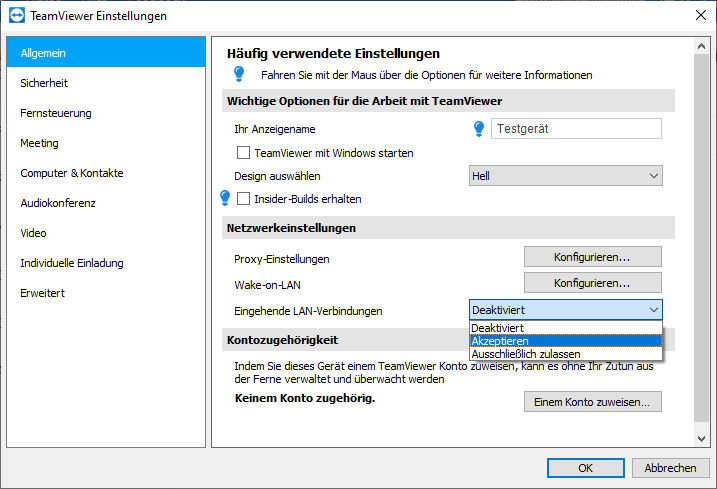Choose Deaktiviert from the open list
The width and height of the screenshot is (717, 489).
[566, 328]
